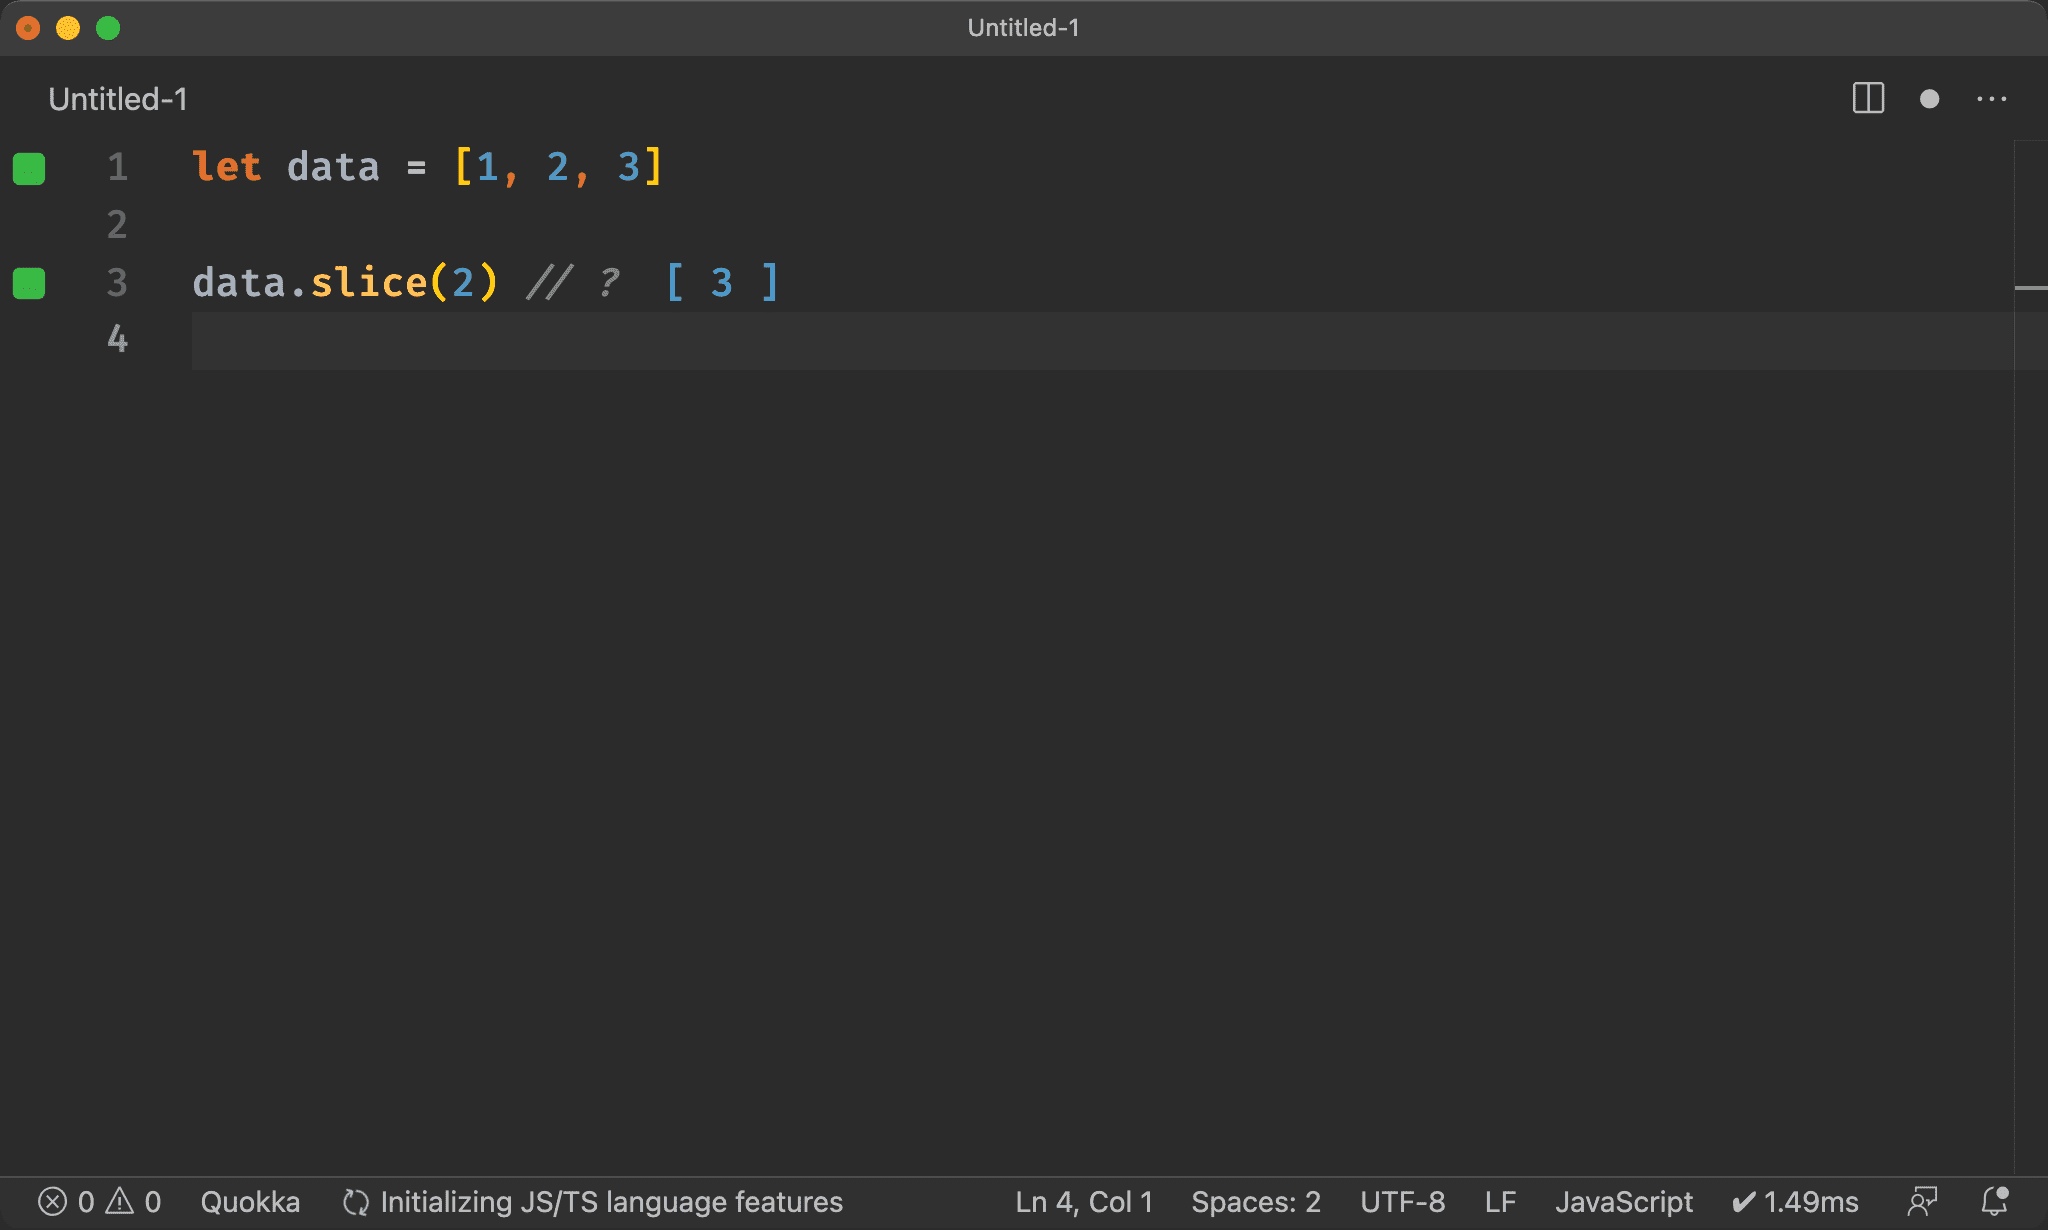Click the yellow minimize window button
2048x1230 pixels.
click(x=68, y=28)
